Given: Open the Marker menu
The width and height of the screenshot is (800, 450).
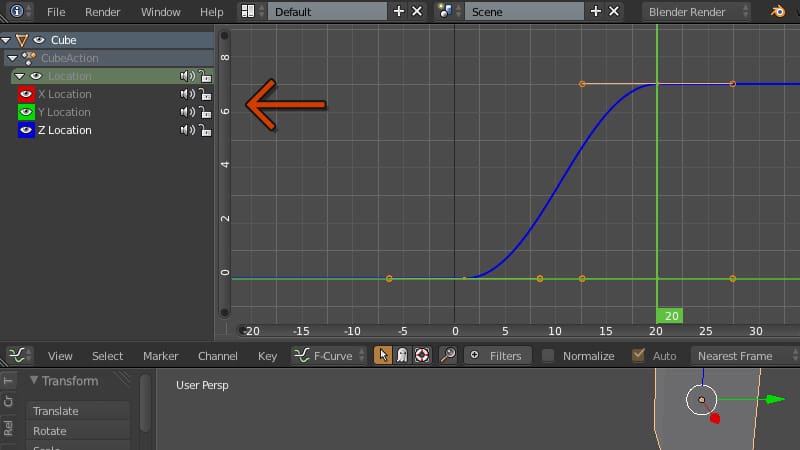Looking at the screenshot, I should tap(161, 356).
